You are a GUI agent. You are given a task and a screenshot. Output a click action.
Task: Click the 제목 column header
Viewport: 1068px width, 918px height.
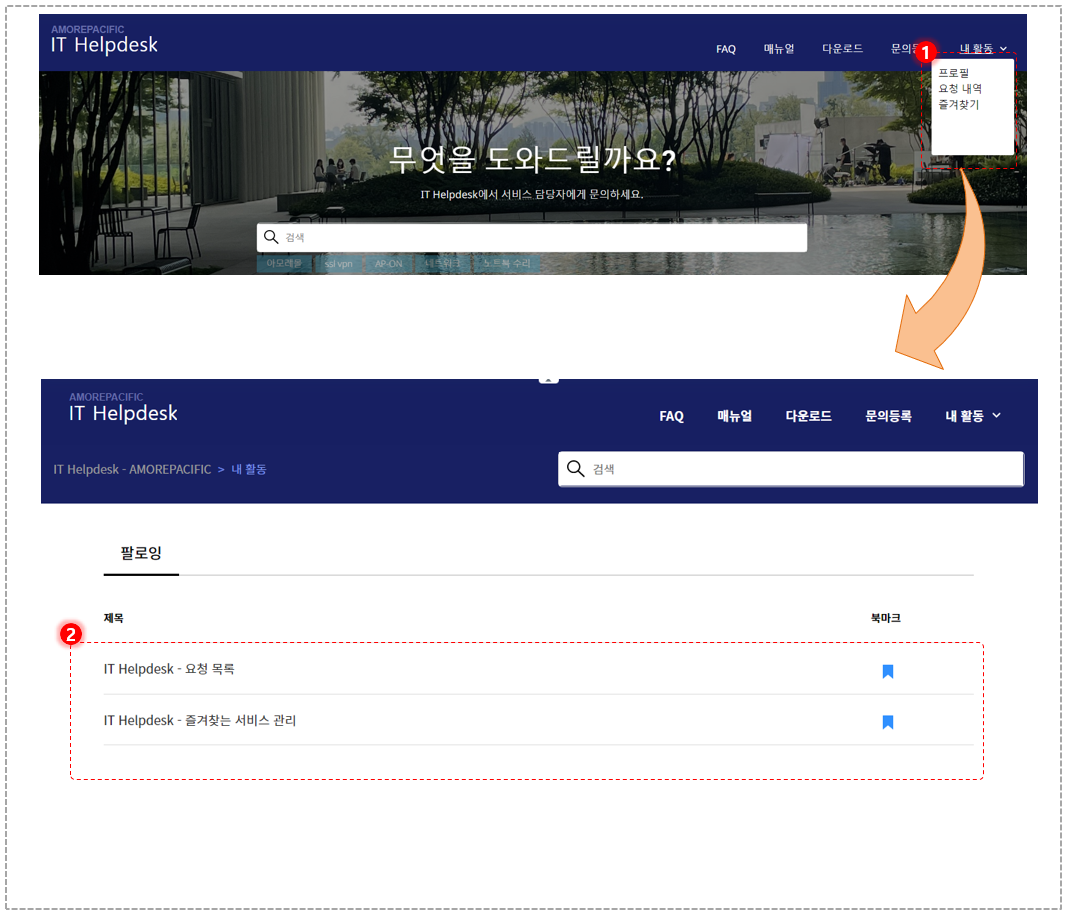pyautogui.click(x=114, y=618)
